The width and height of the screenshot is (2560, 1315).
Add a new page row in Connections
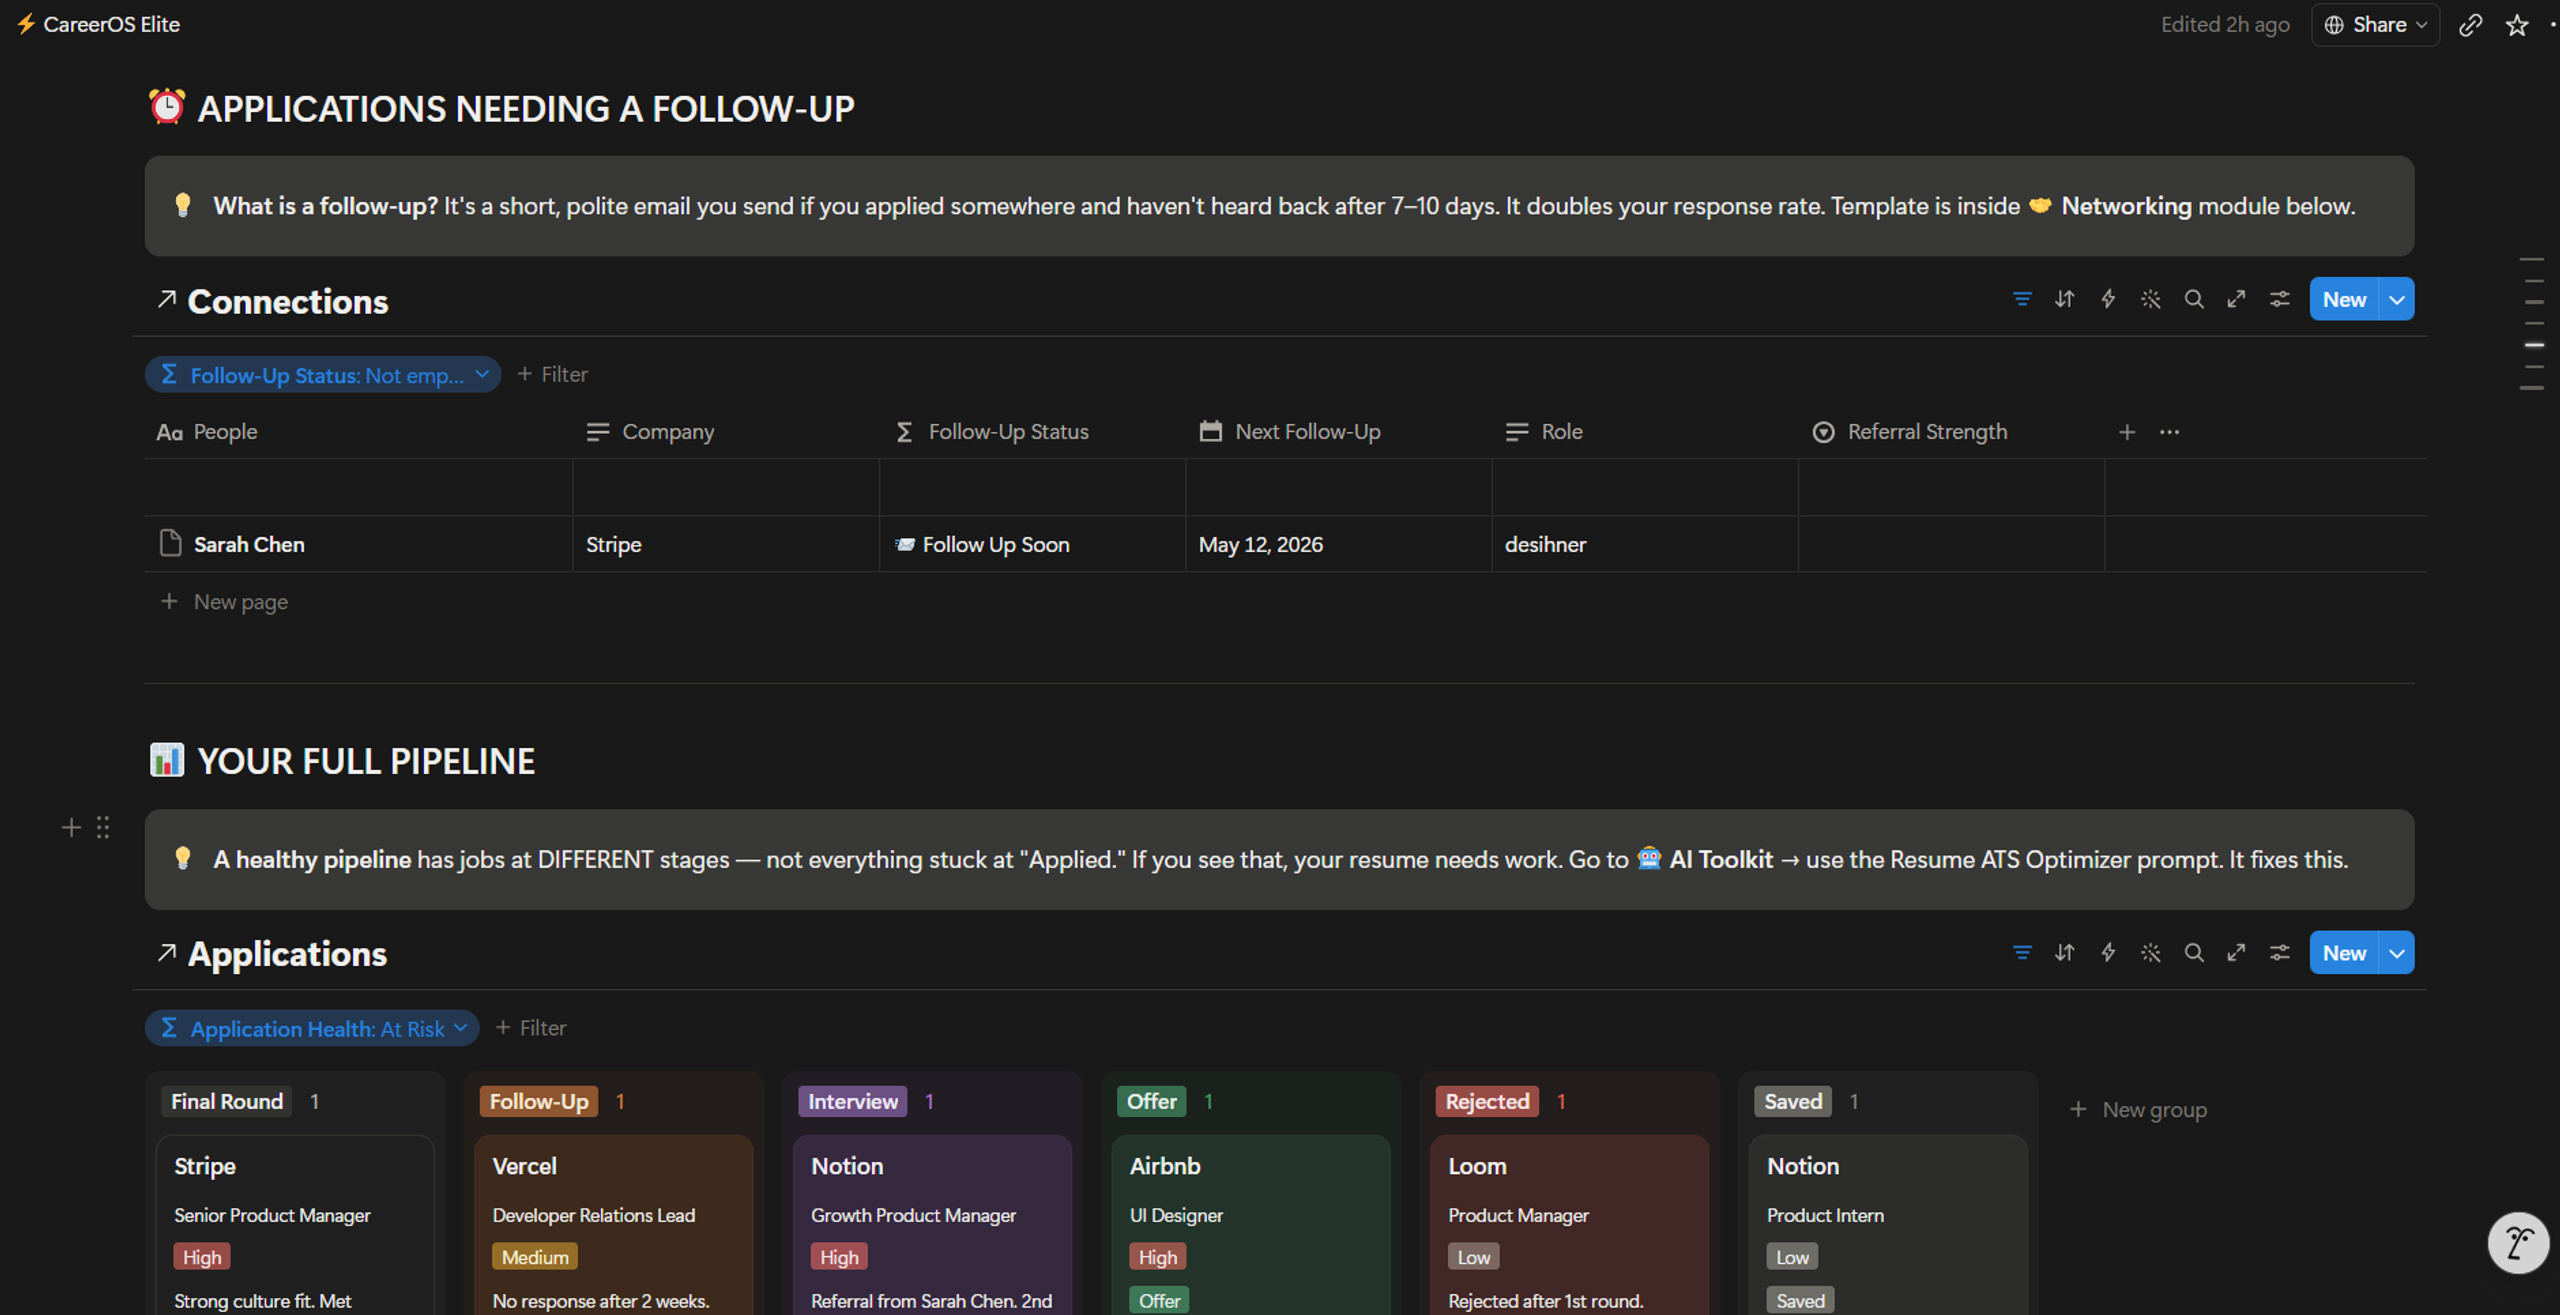(224, 601)
